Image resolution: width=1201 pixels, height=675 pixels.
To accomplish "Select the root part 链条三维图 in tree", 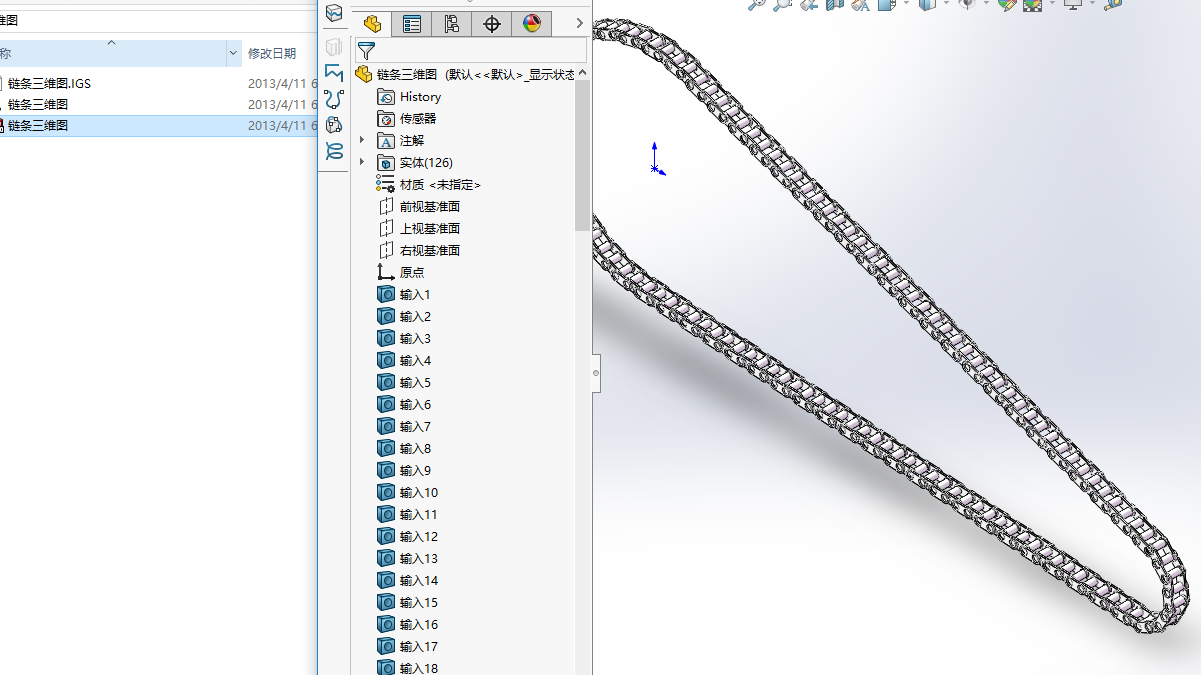I will (465, 74).
